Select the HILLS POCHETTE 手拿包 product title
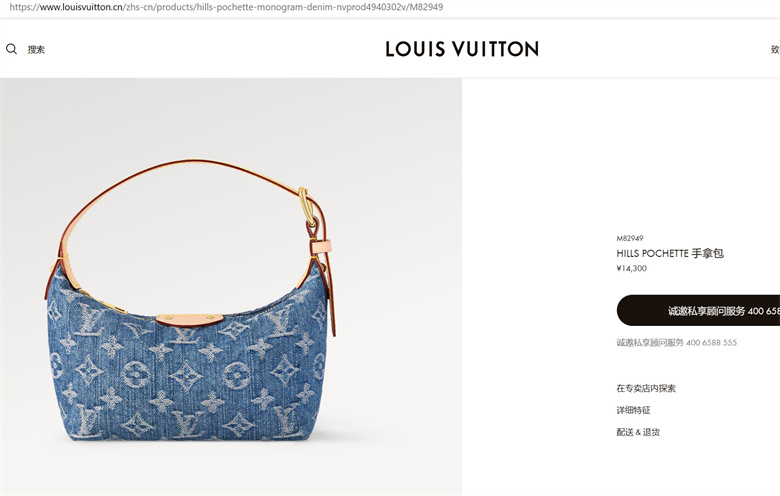This screenshot has height=496, width=780. pos(670,253)
